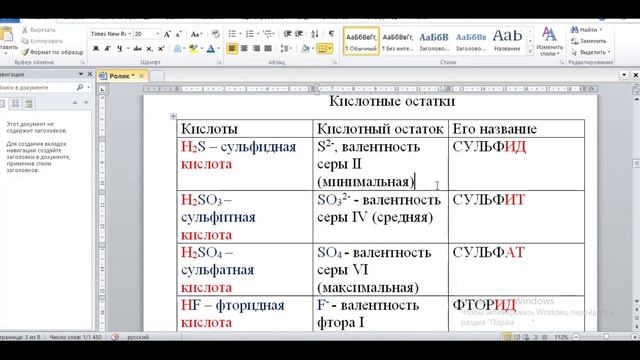This screenshot has width=640, height=360.
Task: Click the Increase Indent icon
Action: [299, 34]
